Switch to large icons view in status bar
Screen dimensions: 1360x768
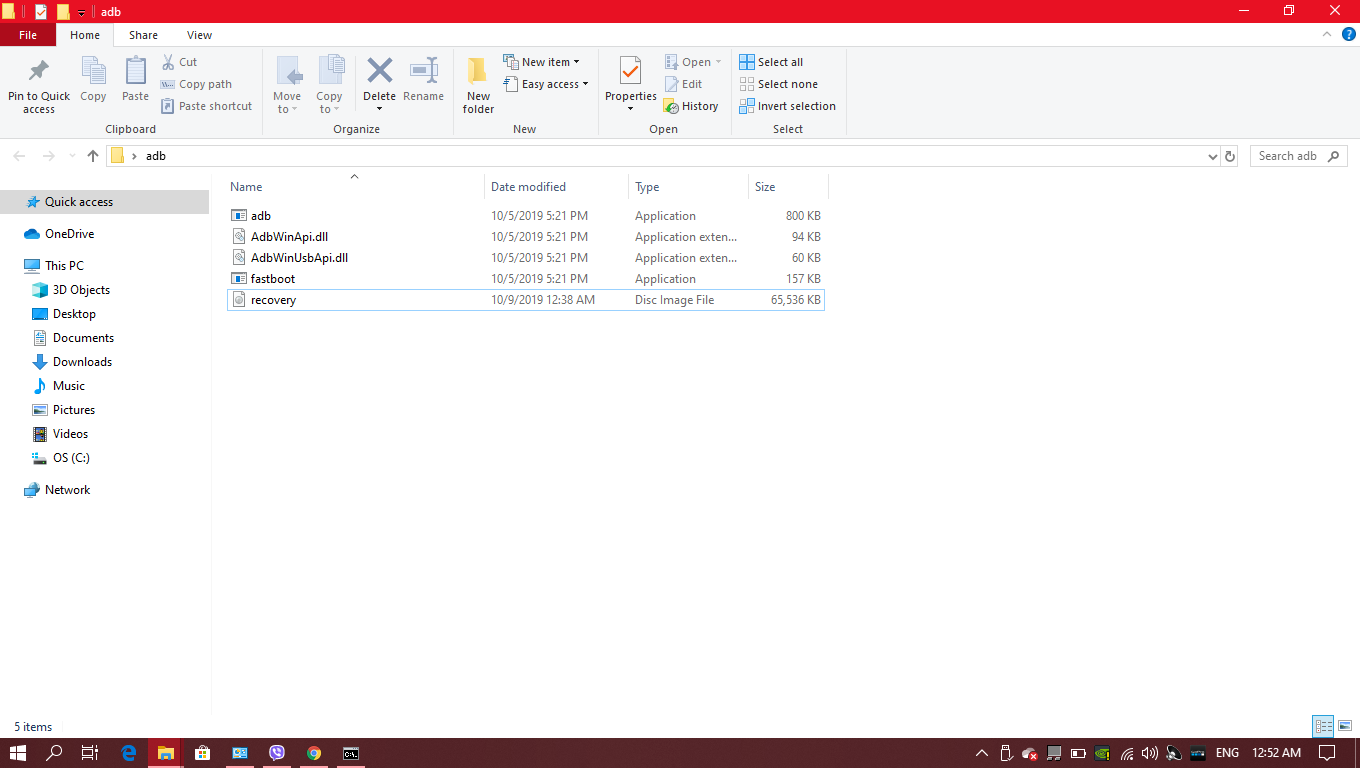(1345, 727)
